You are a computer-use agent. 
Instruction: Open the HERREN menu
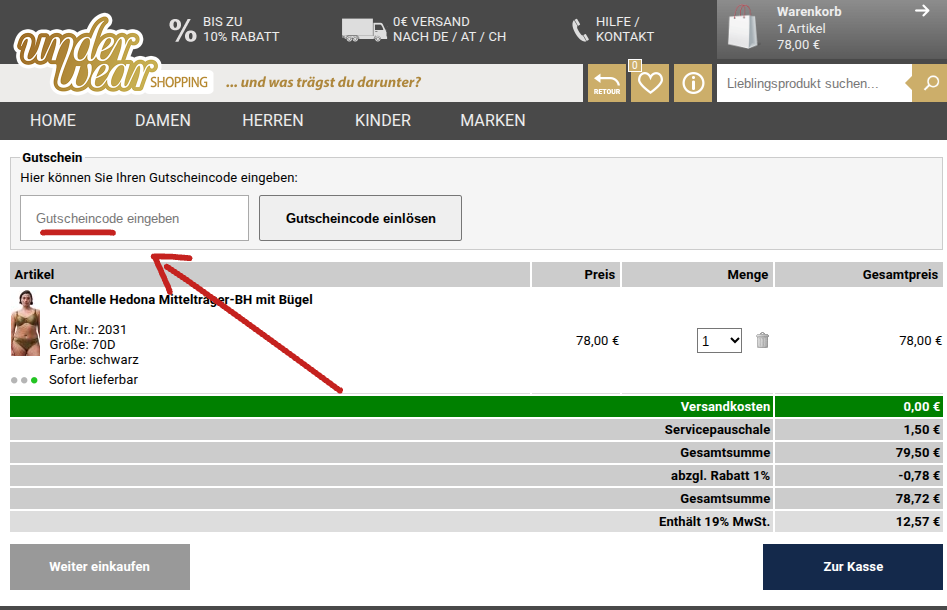click(272, 120)
